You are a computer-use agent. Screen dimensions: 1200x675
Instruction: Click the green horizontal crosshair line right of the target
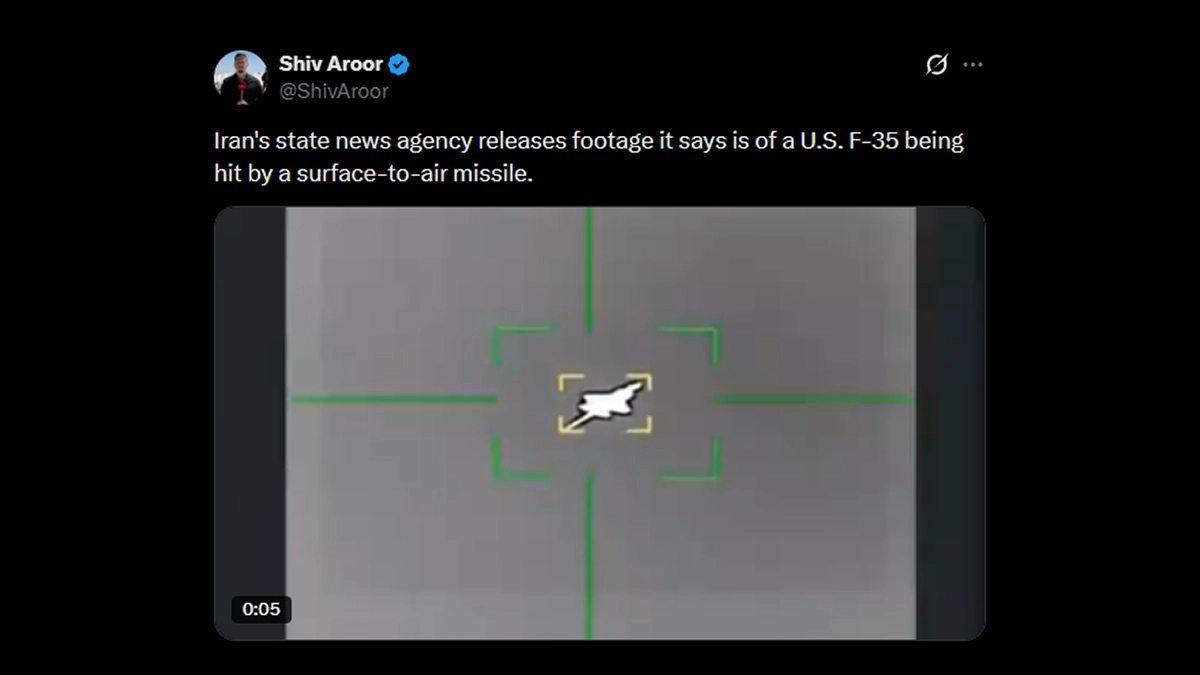point(813,400)
